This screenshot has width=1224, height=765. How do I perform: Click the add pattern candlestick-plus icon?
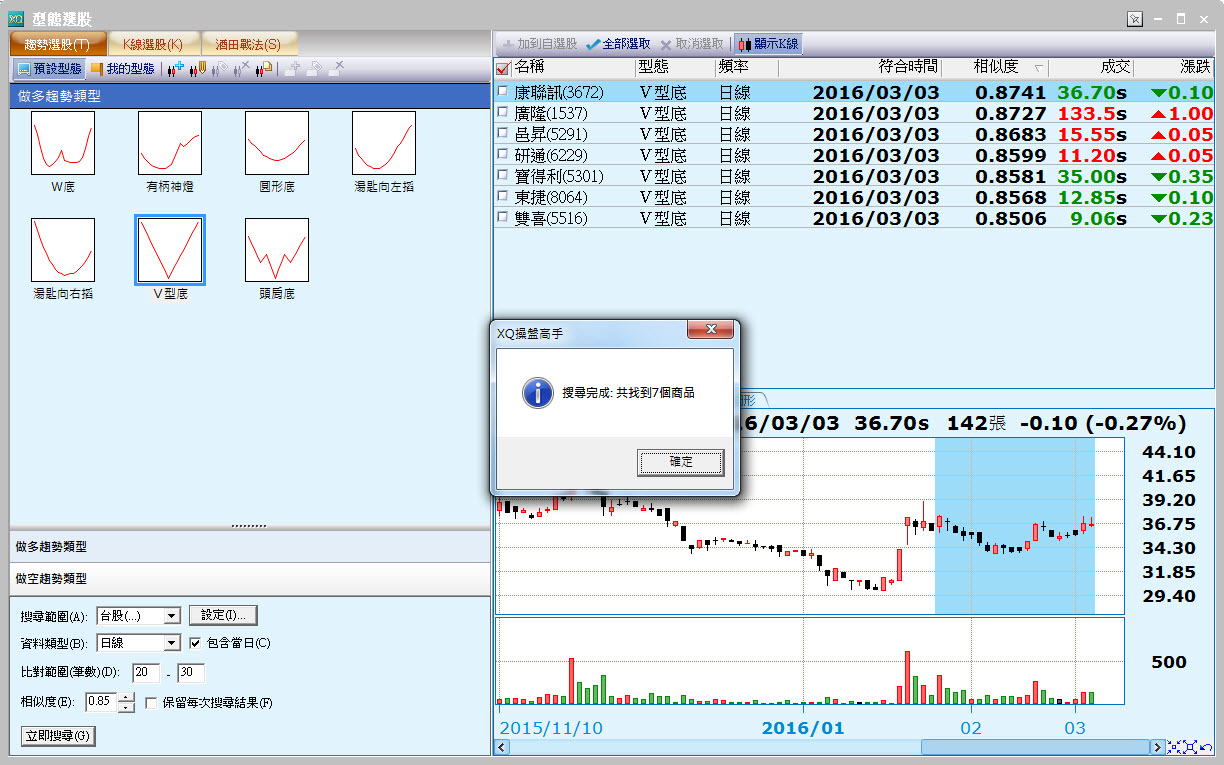[175, 69]
